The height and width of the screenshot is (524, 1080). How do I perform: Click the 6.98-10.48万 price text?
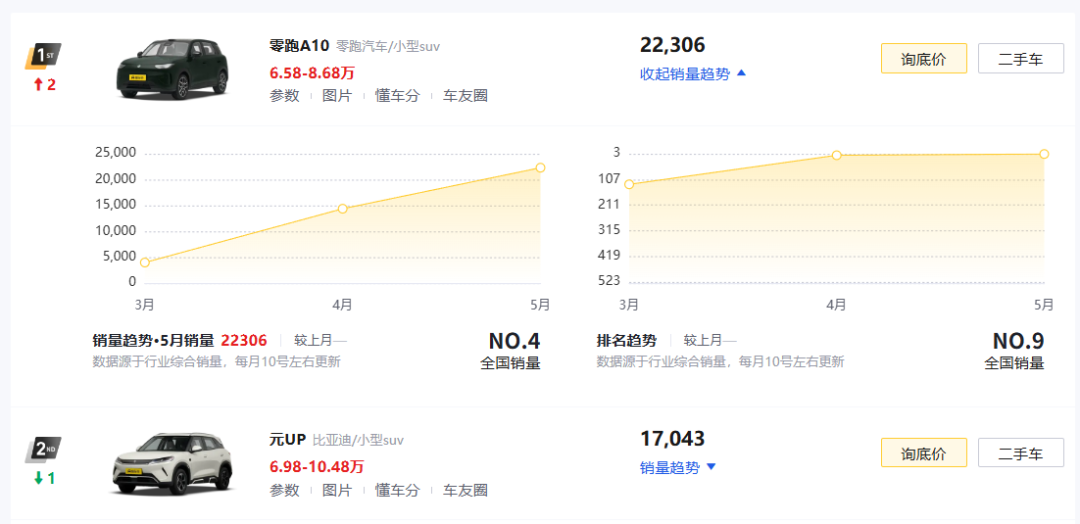pos(316,466)
